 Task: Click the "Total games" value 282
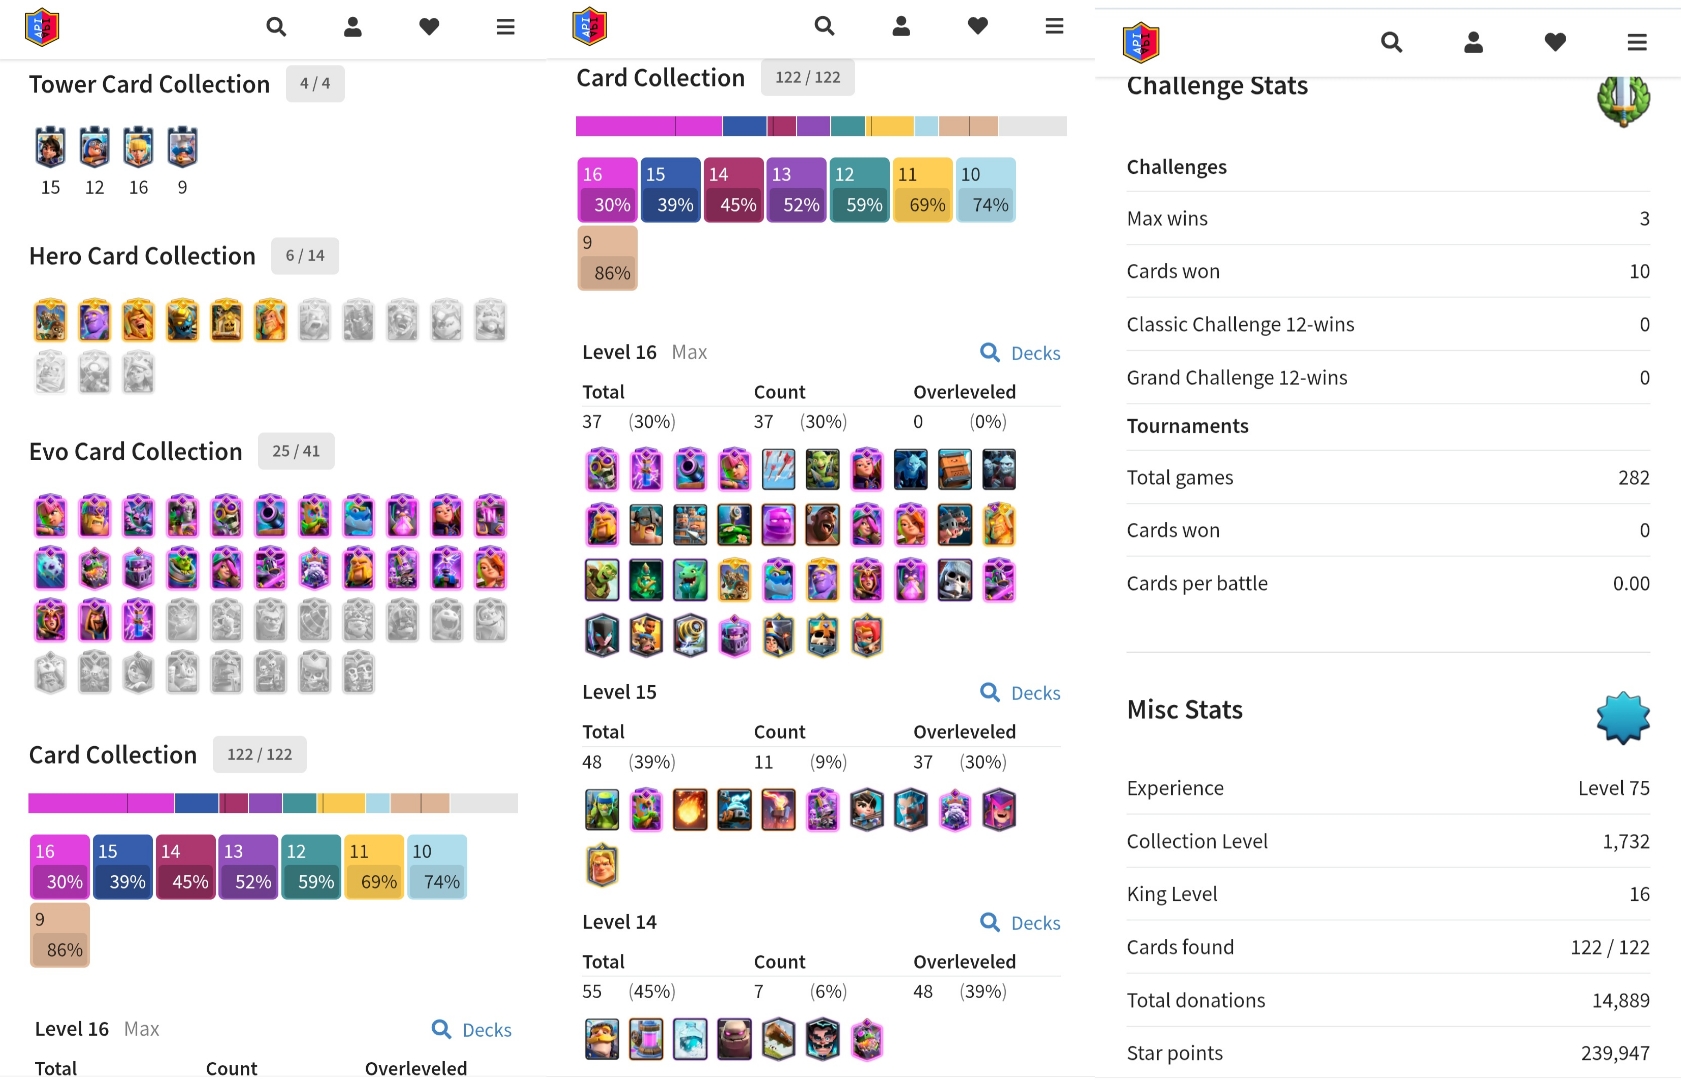1634,478
